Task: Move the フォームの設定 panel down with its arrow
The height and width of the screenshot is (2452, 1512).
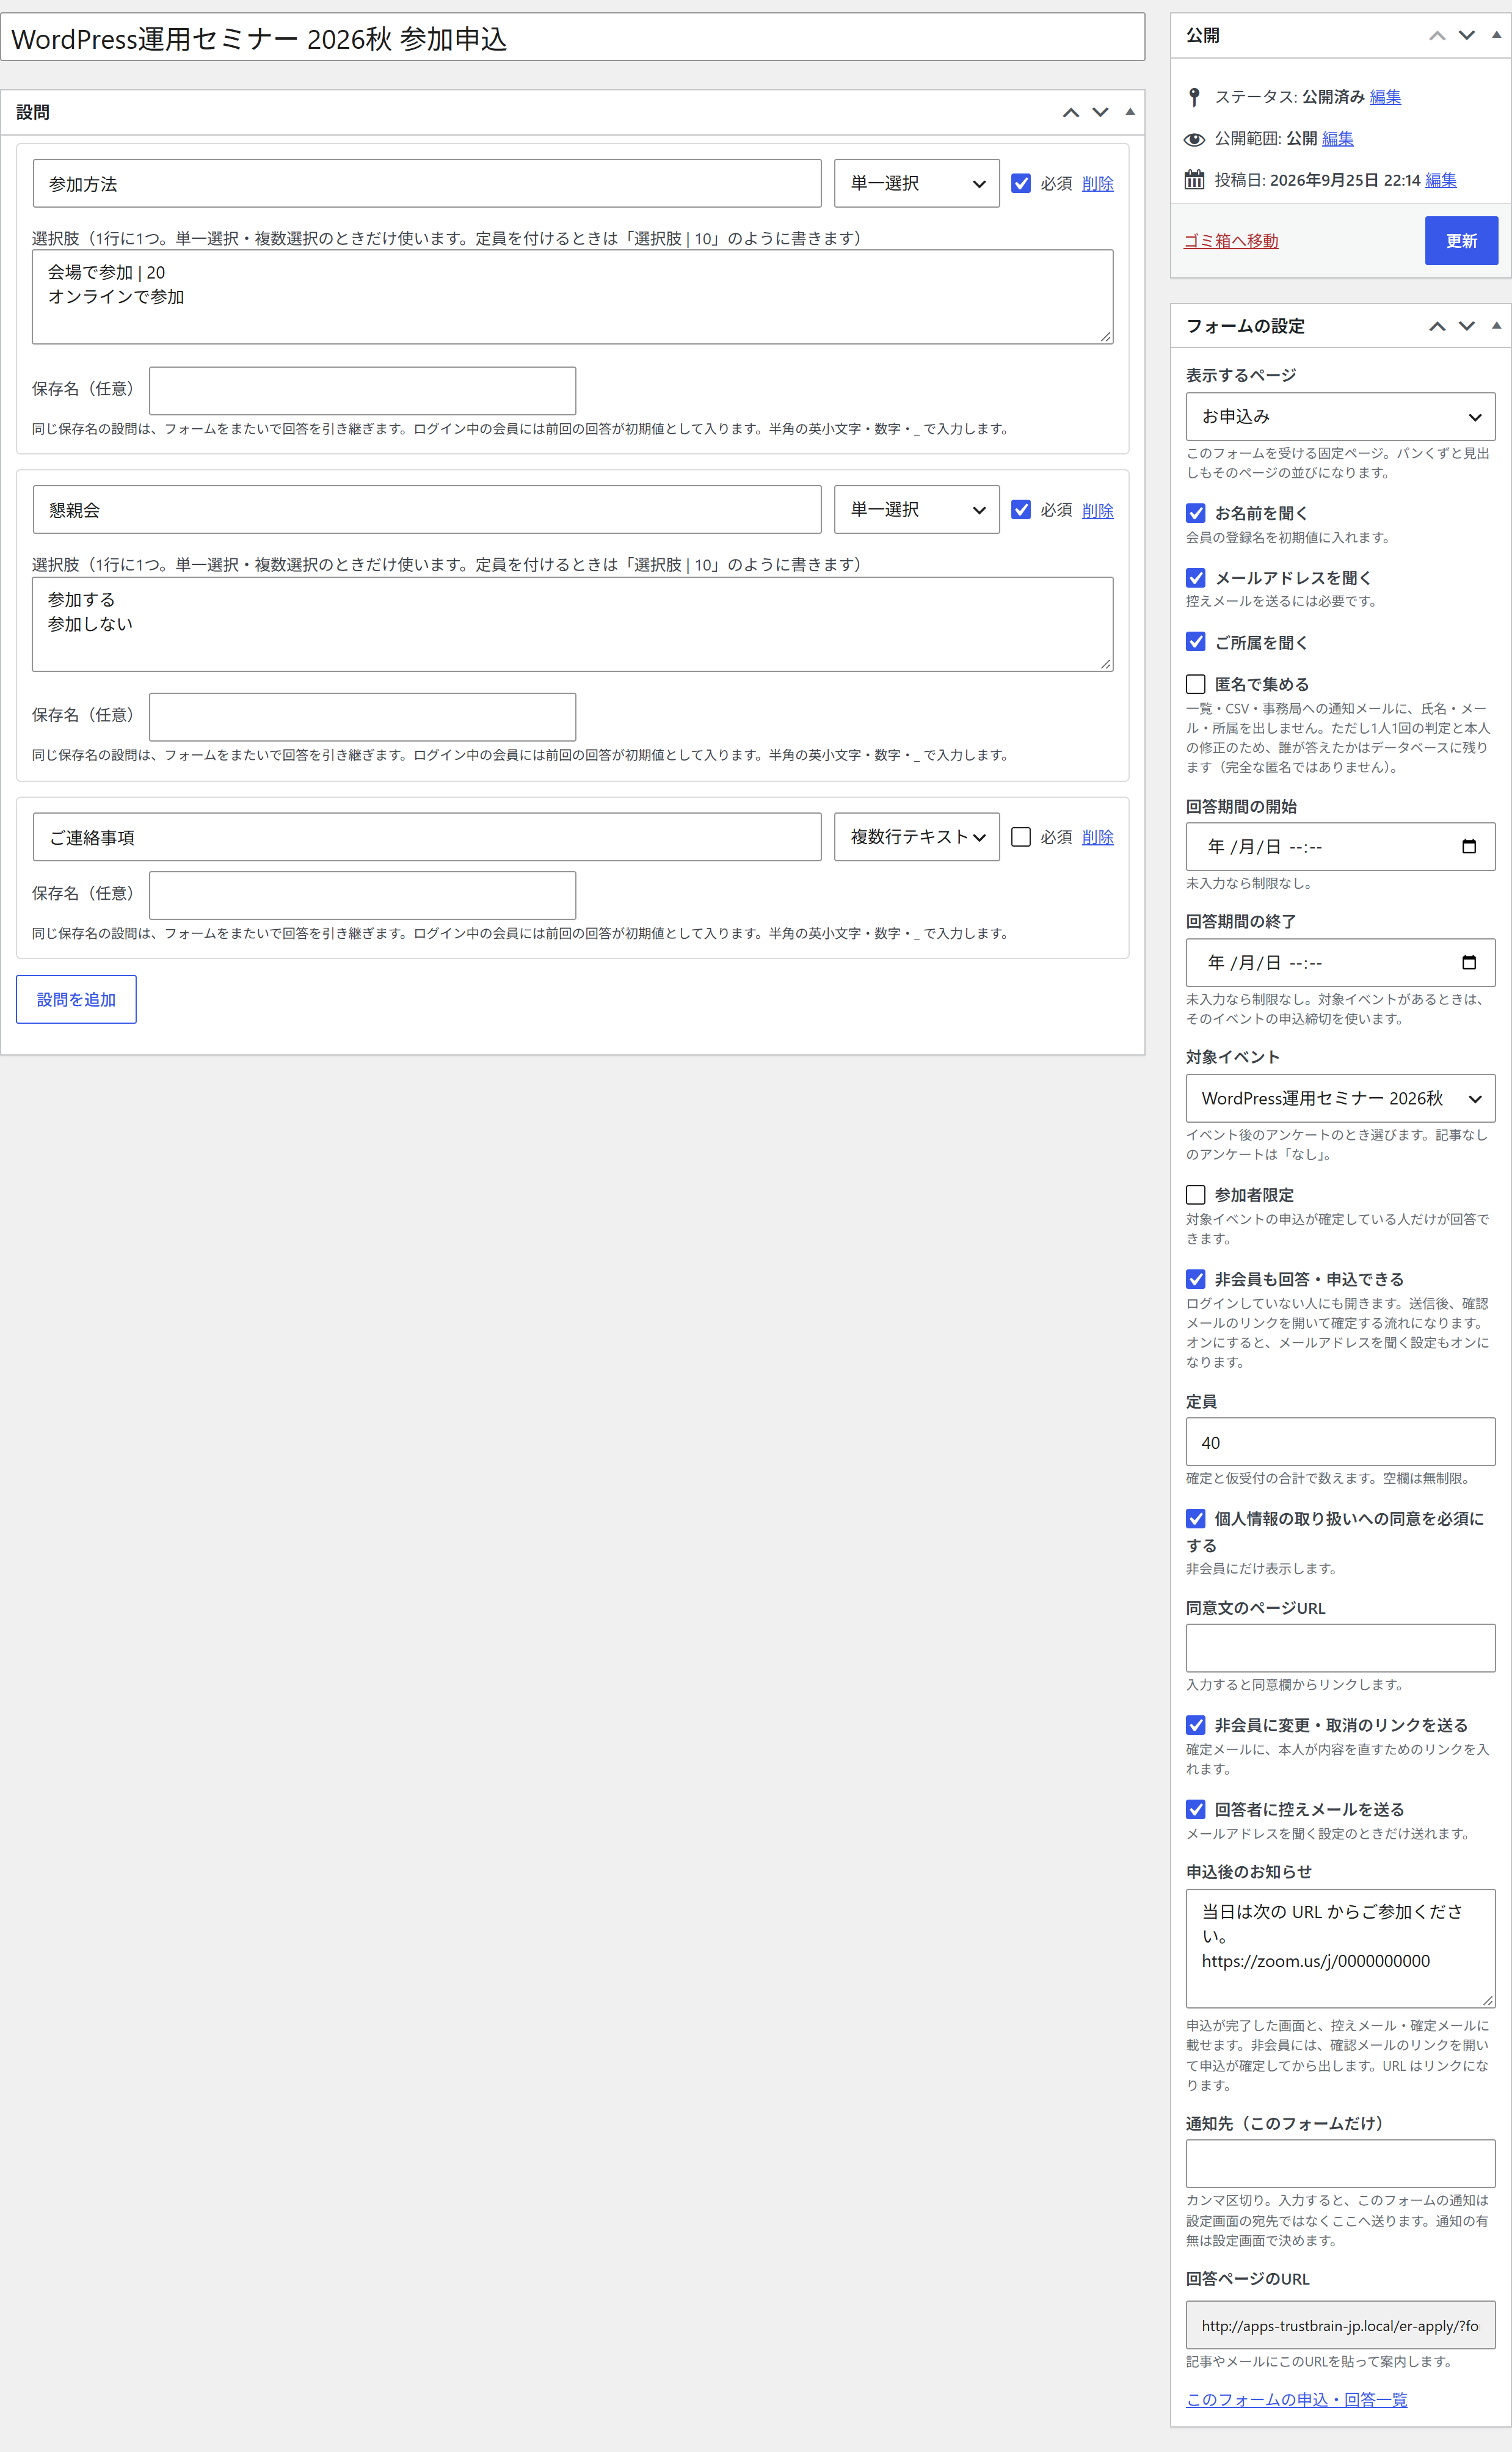Action: coord(1467,326)
